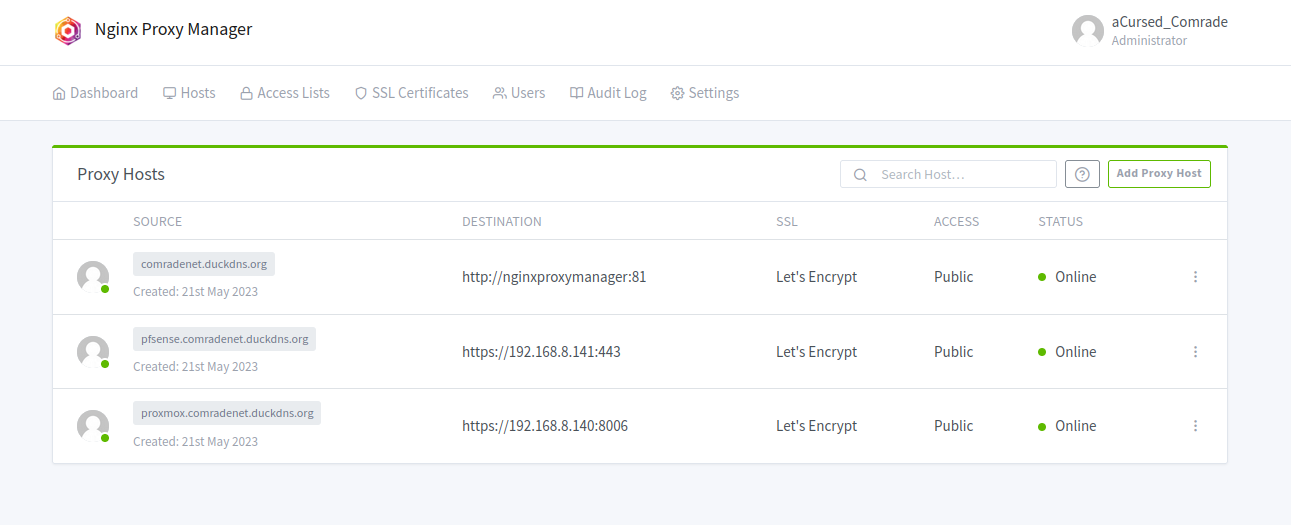
Task: Click SOURCE column header
Action: (x=158, y=222)
